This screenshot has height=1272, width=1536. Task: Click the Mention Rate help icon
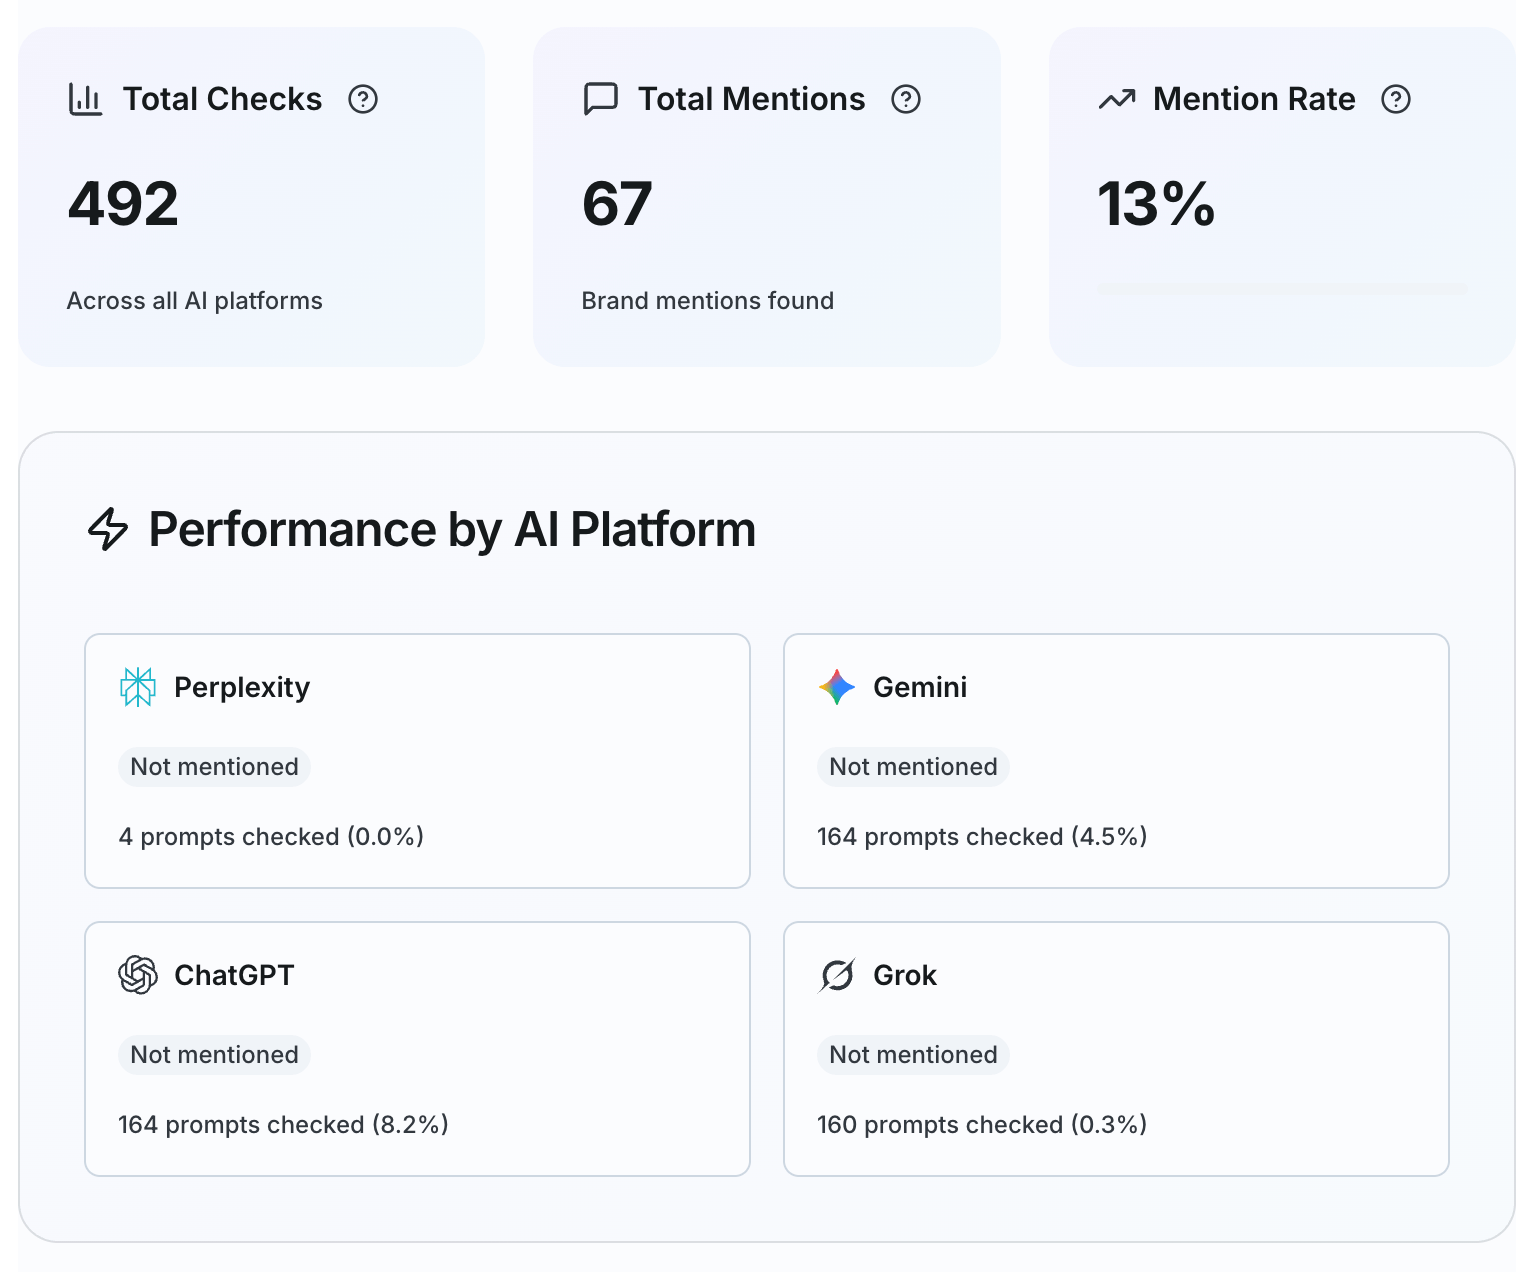coord(1396,99)
